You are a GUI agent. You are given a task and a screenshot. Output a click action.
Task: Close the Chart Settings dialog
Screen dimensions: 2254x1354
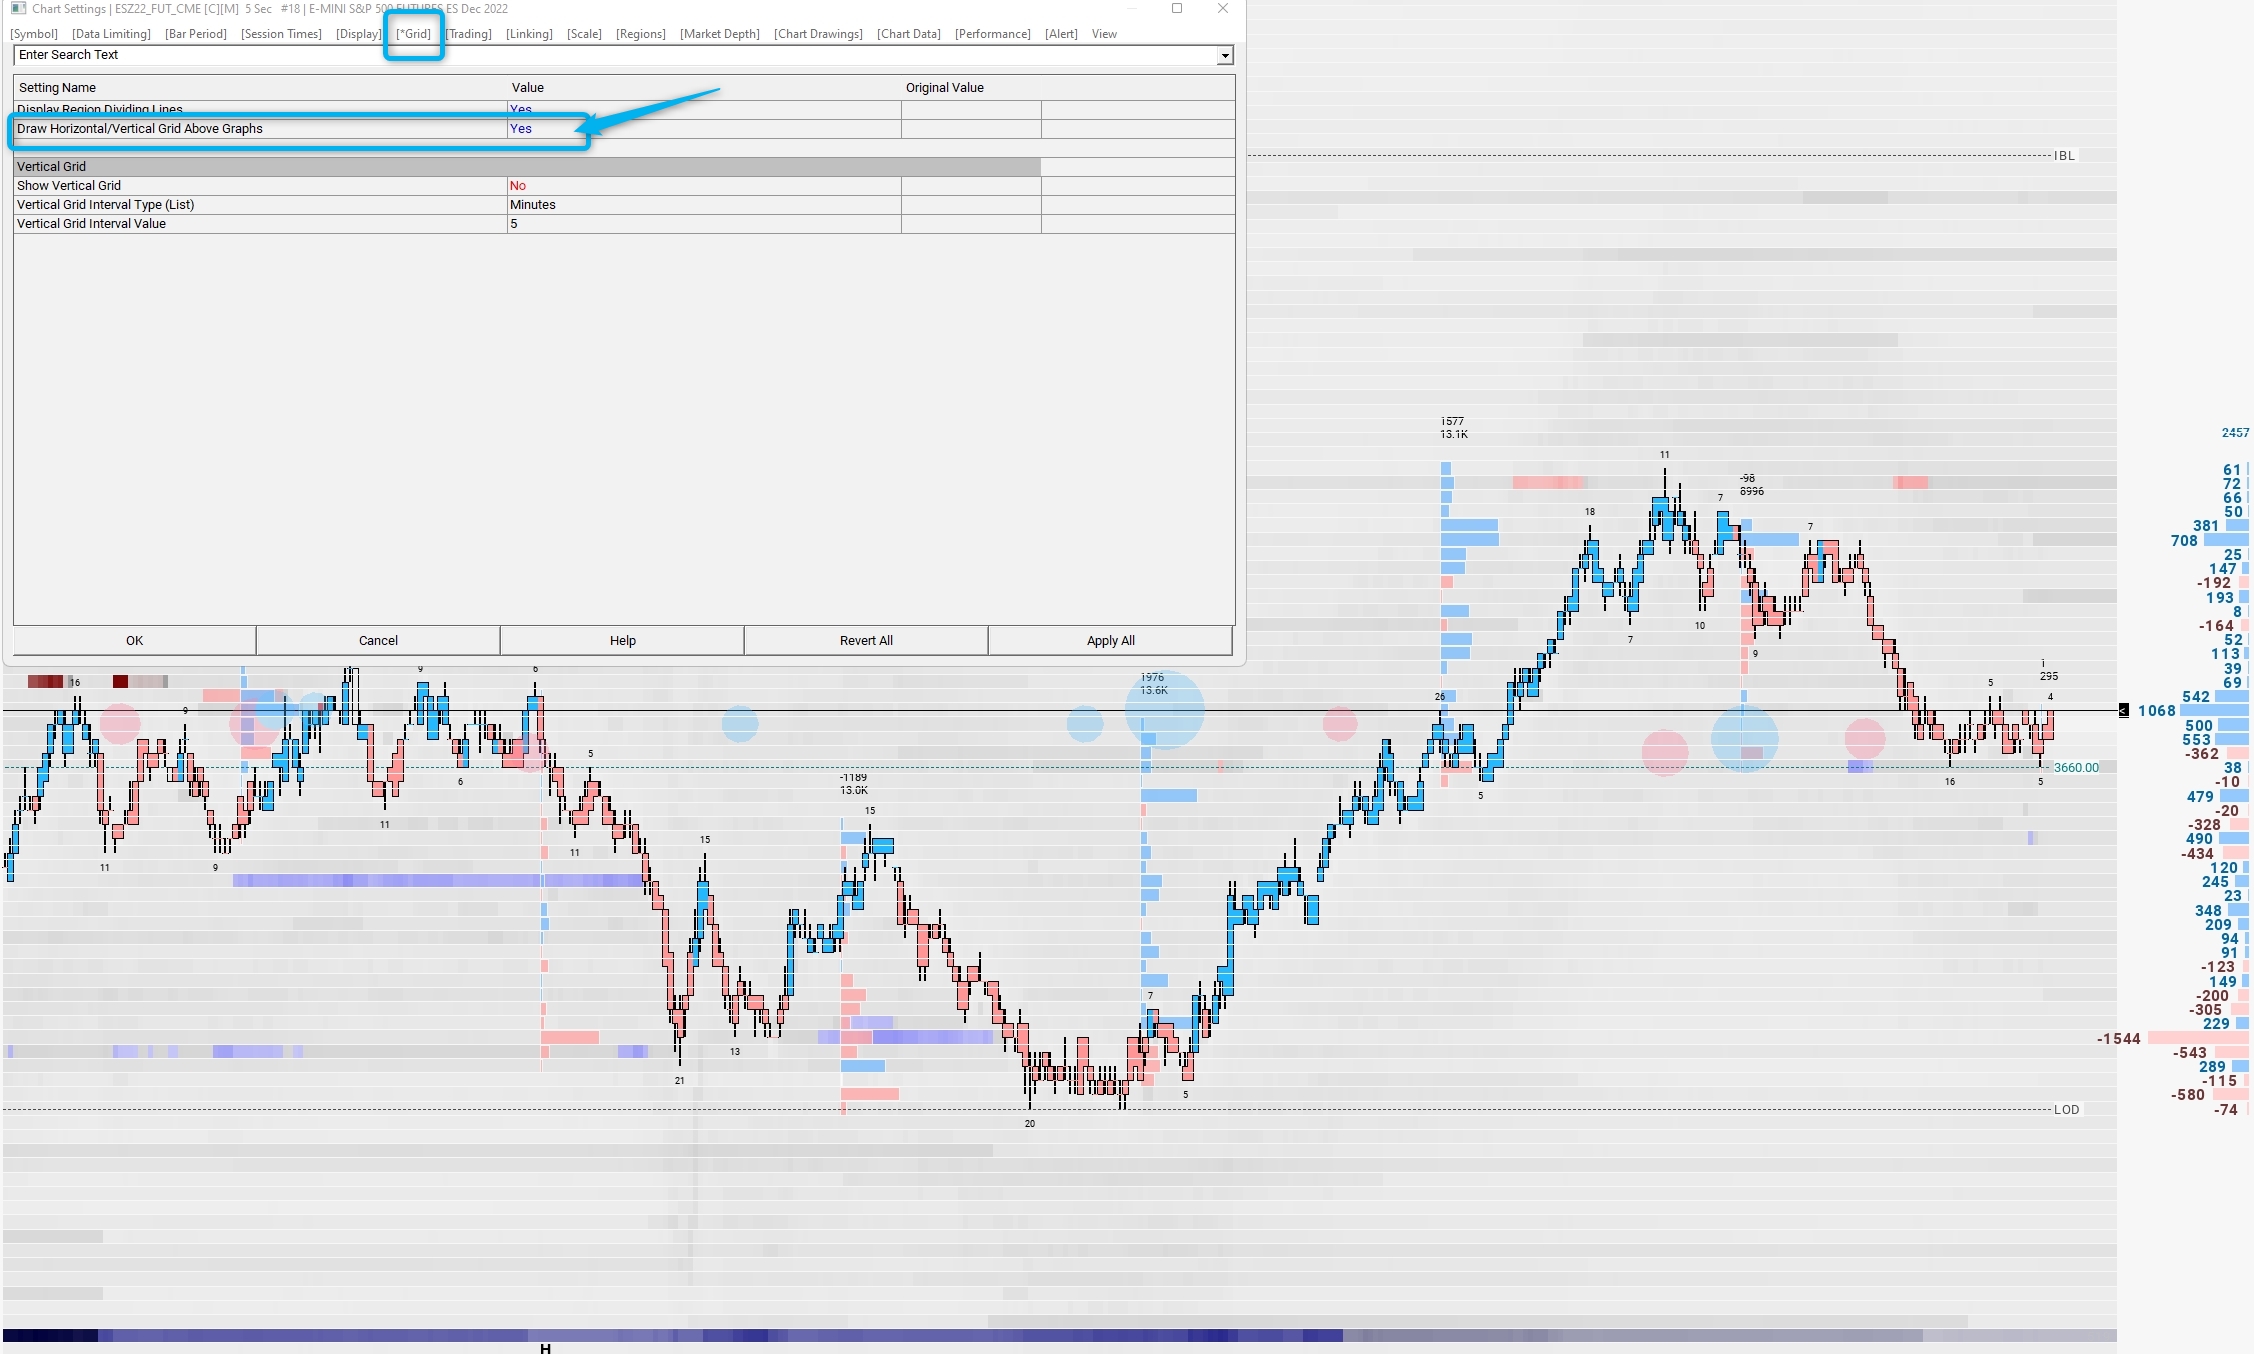[x=1222, y=8]
